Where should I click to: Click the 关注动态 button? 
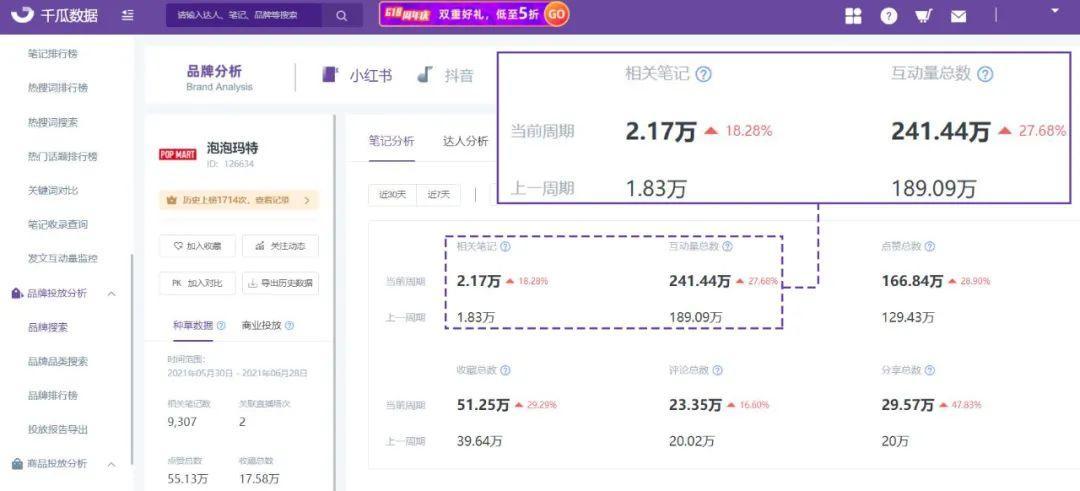[280, 246]
